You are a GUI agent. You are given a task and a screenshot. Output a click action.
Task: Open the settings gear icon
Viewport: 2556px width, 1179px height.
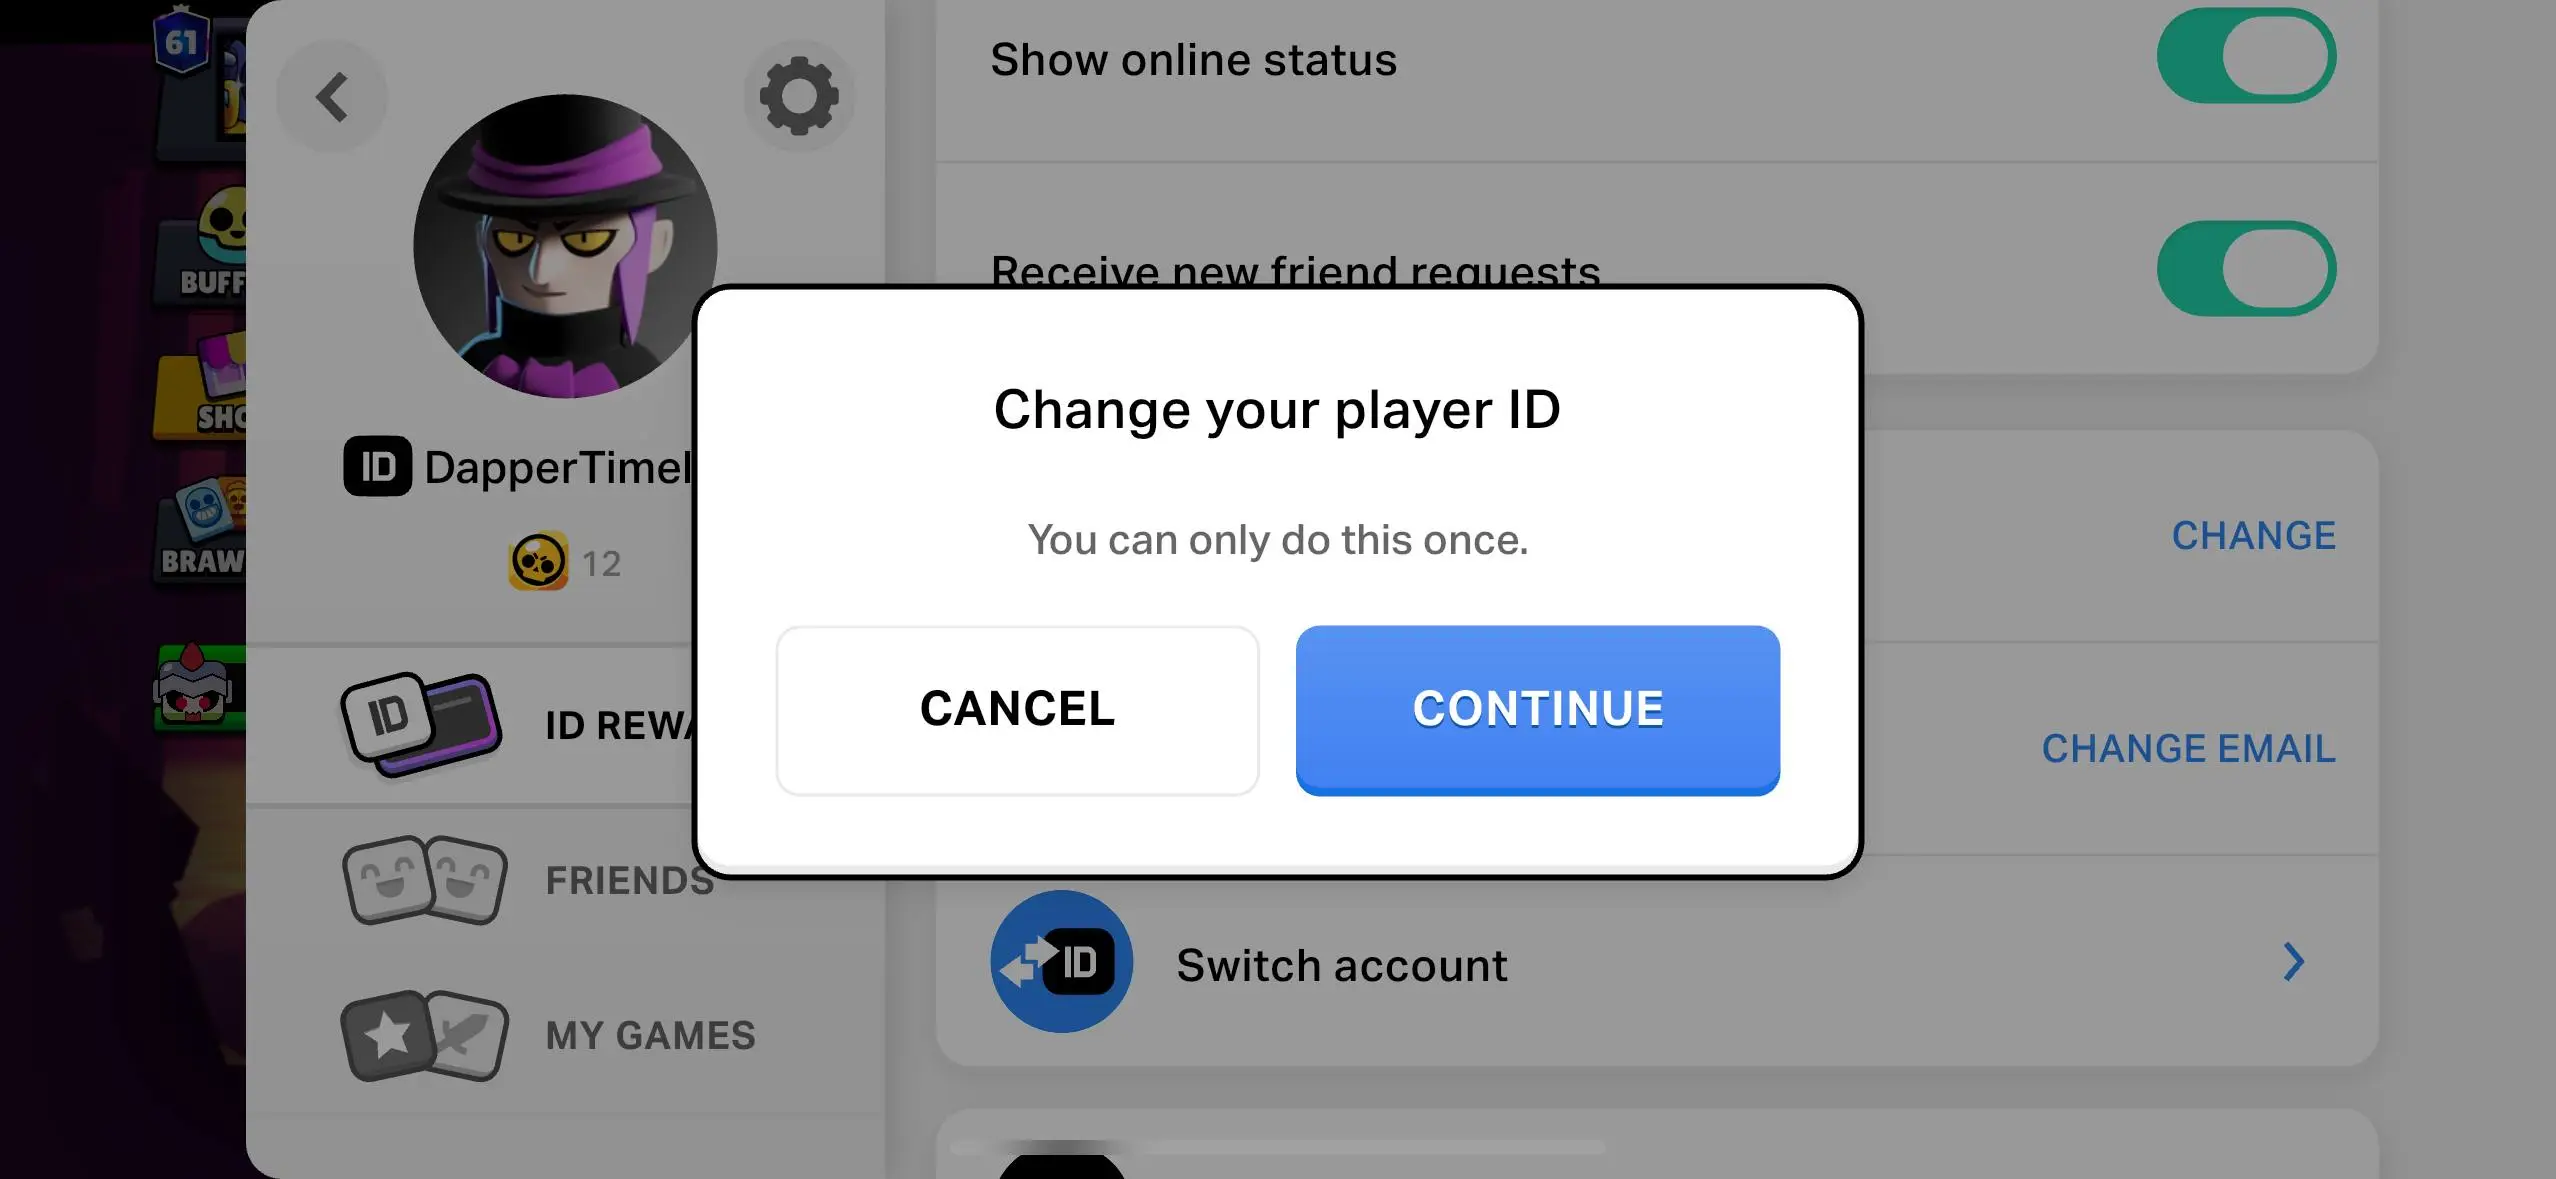click(x=799, y=97)
